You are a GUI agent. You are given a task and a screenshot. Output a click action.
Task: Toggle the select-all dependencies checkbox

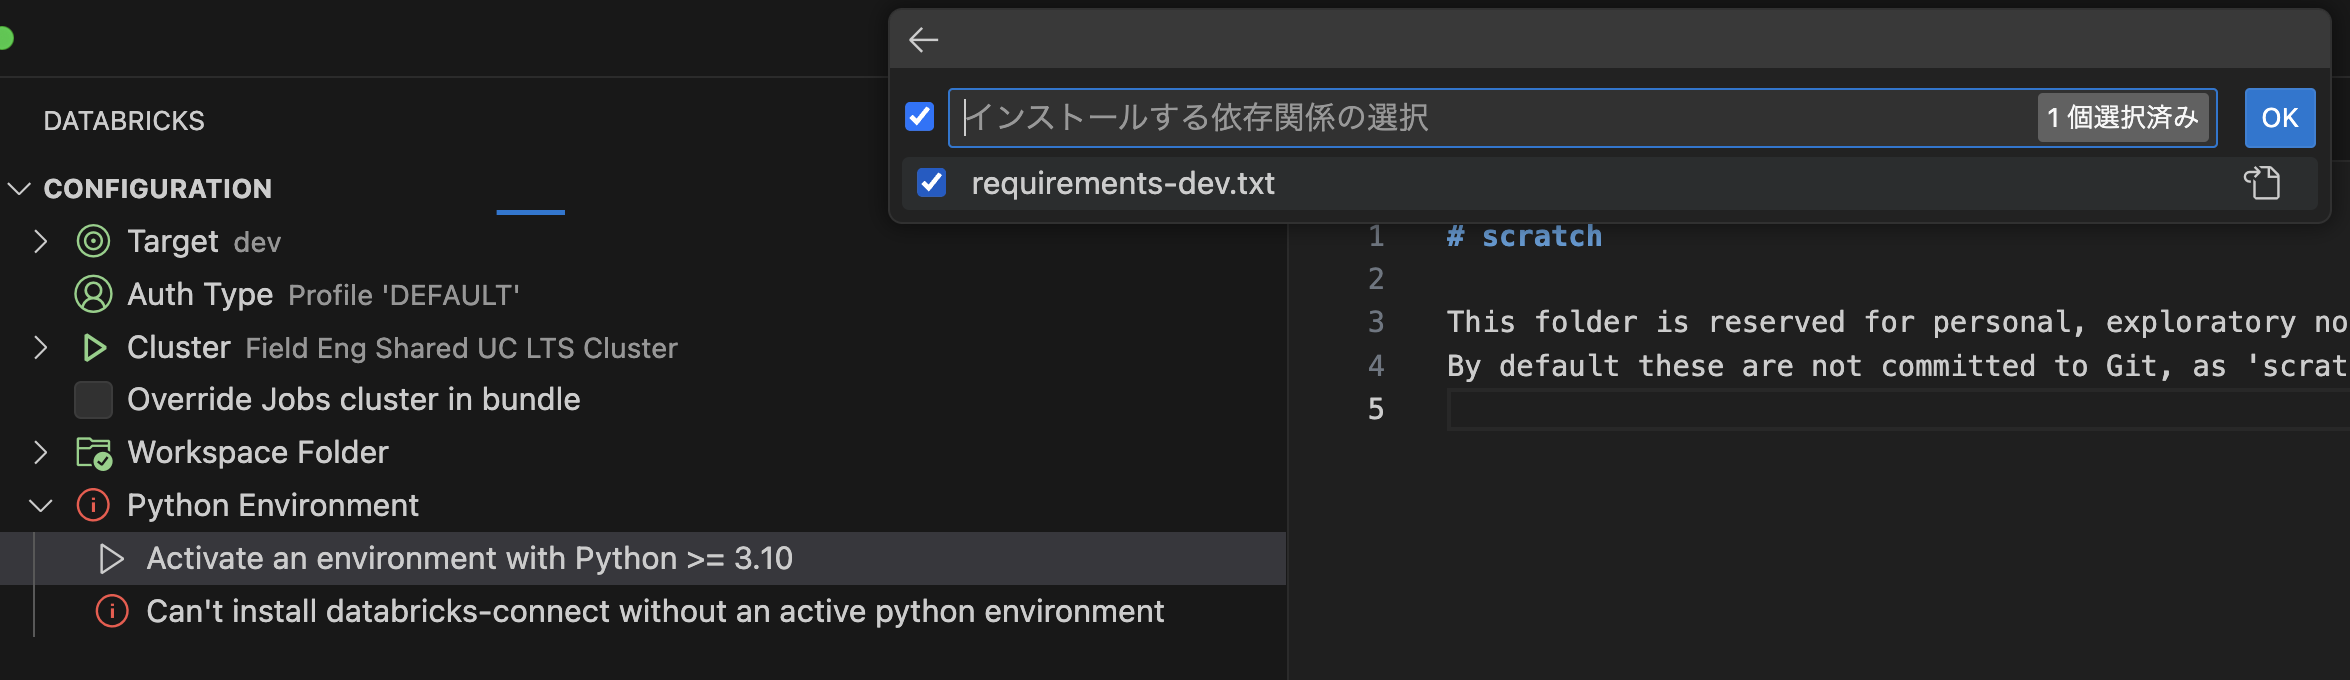(919, 117)
